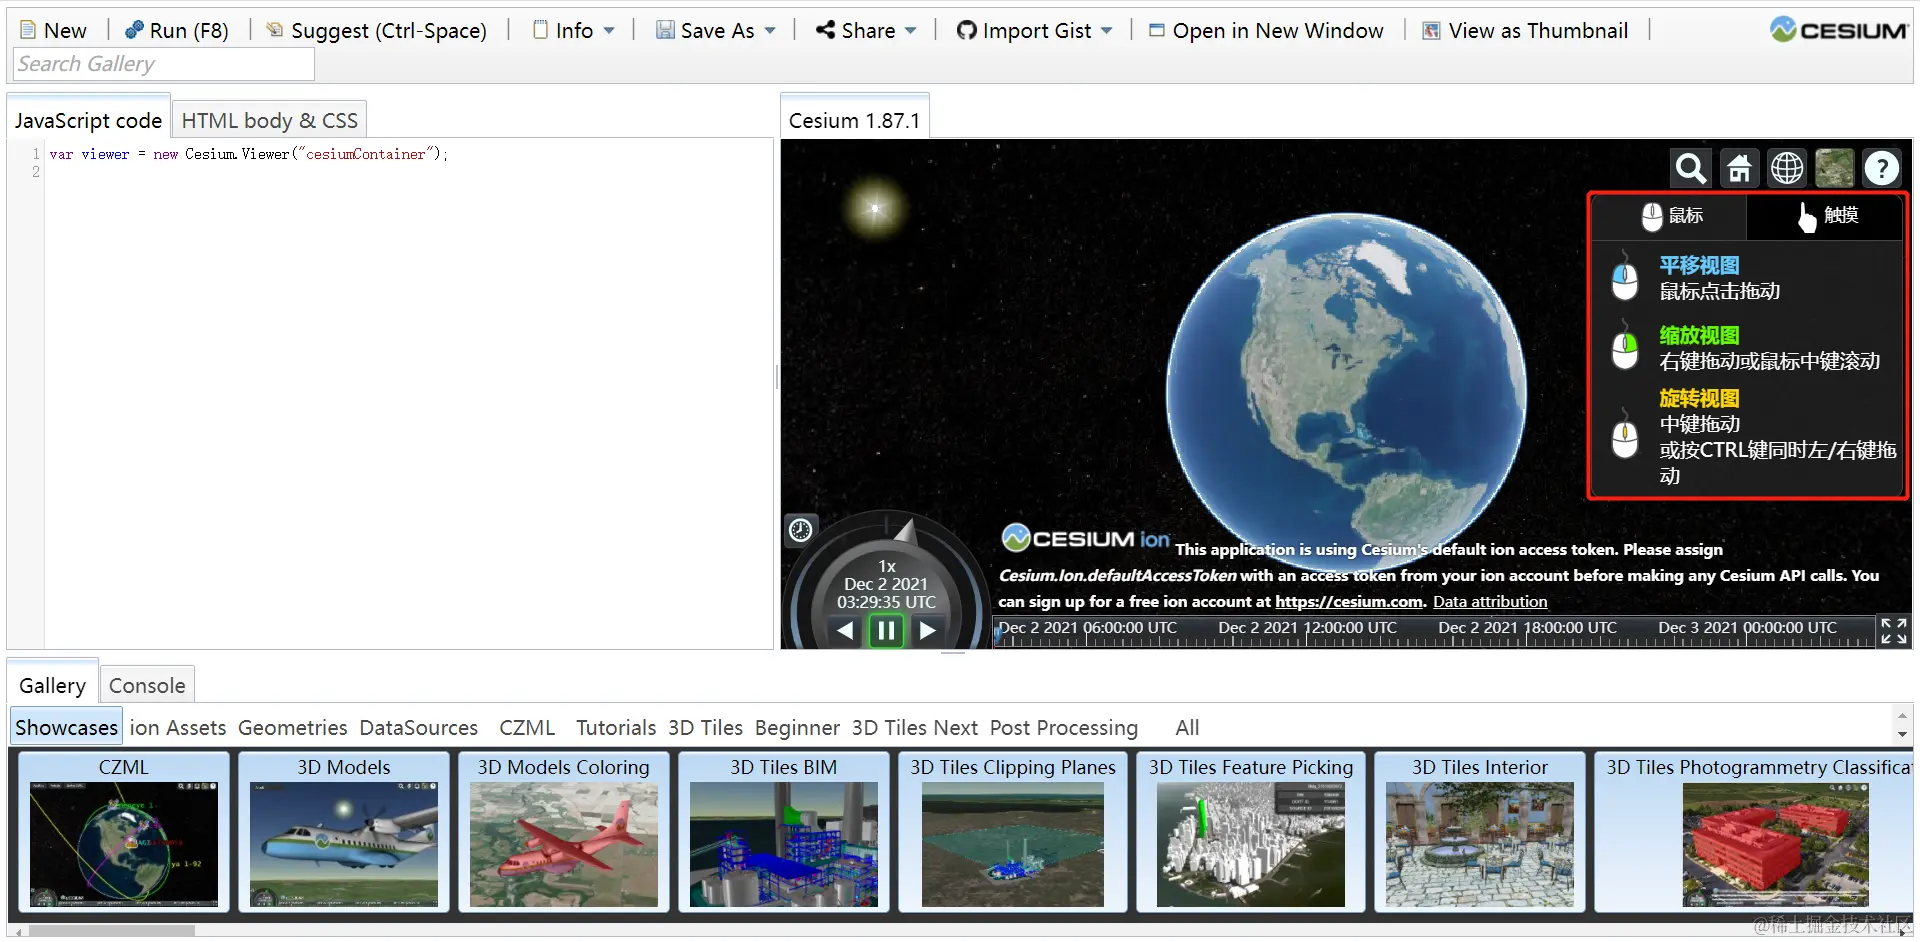Open the geocoder search icon
The width and height of the screenshot is (1920, 942).
point(1690,168)
